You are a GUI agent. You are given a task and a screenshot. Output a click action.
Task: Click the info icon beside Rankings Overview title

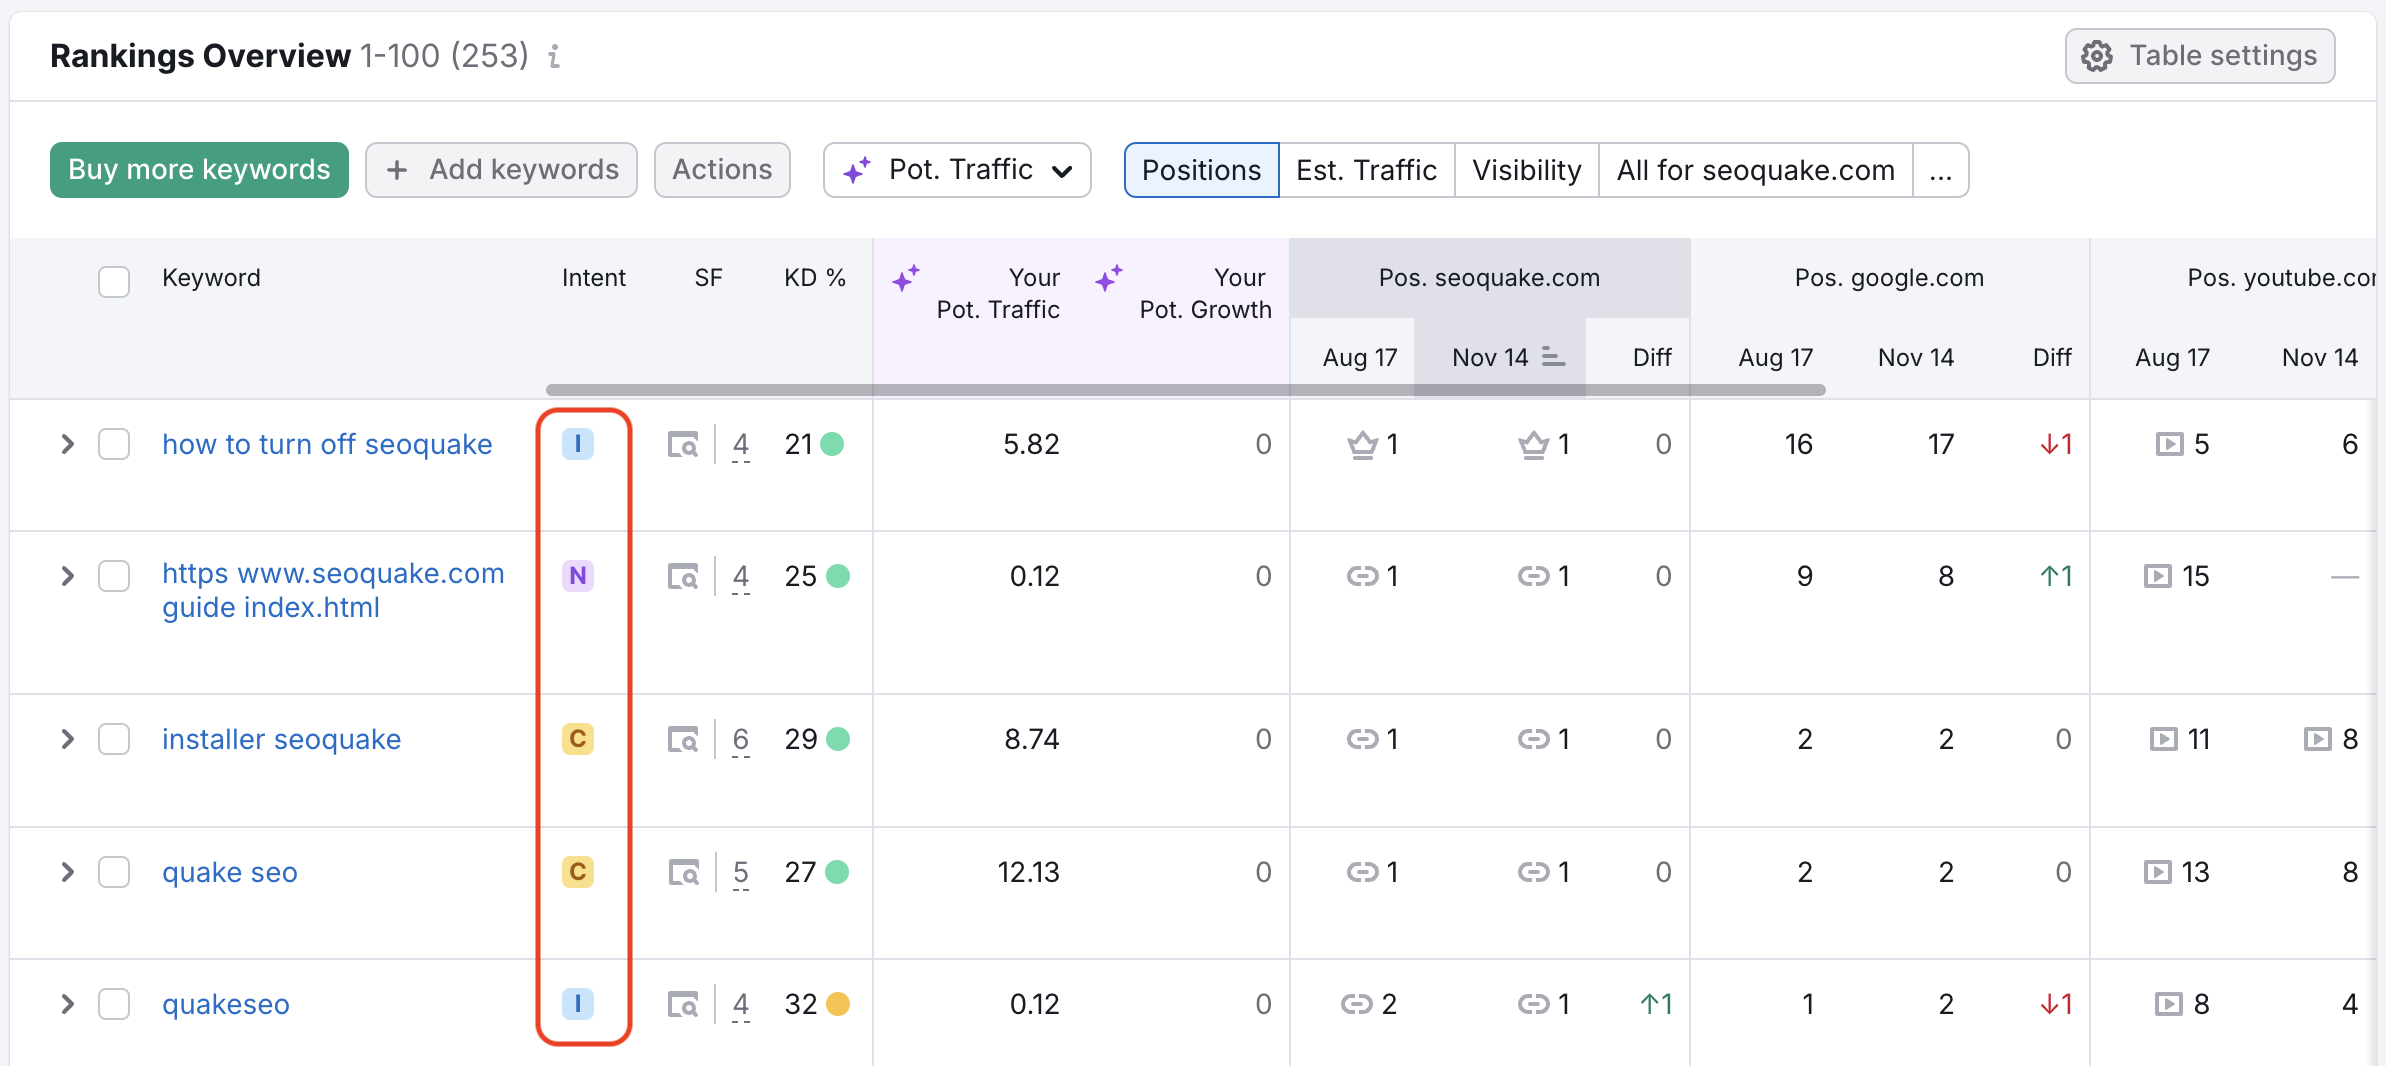pos(554,57)
